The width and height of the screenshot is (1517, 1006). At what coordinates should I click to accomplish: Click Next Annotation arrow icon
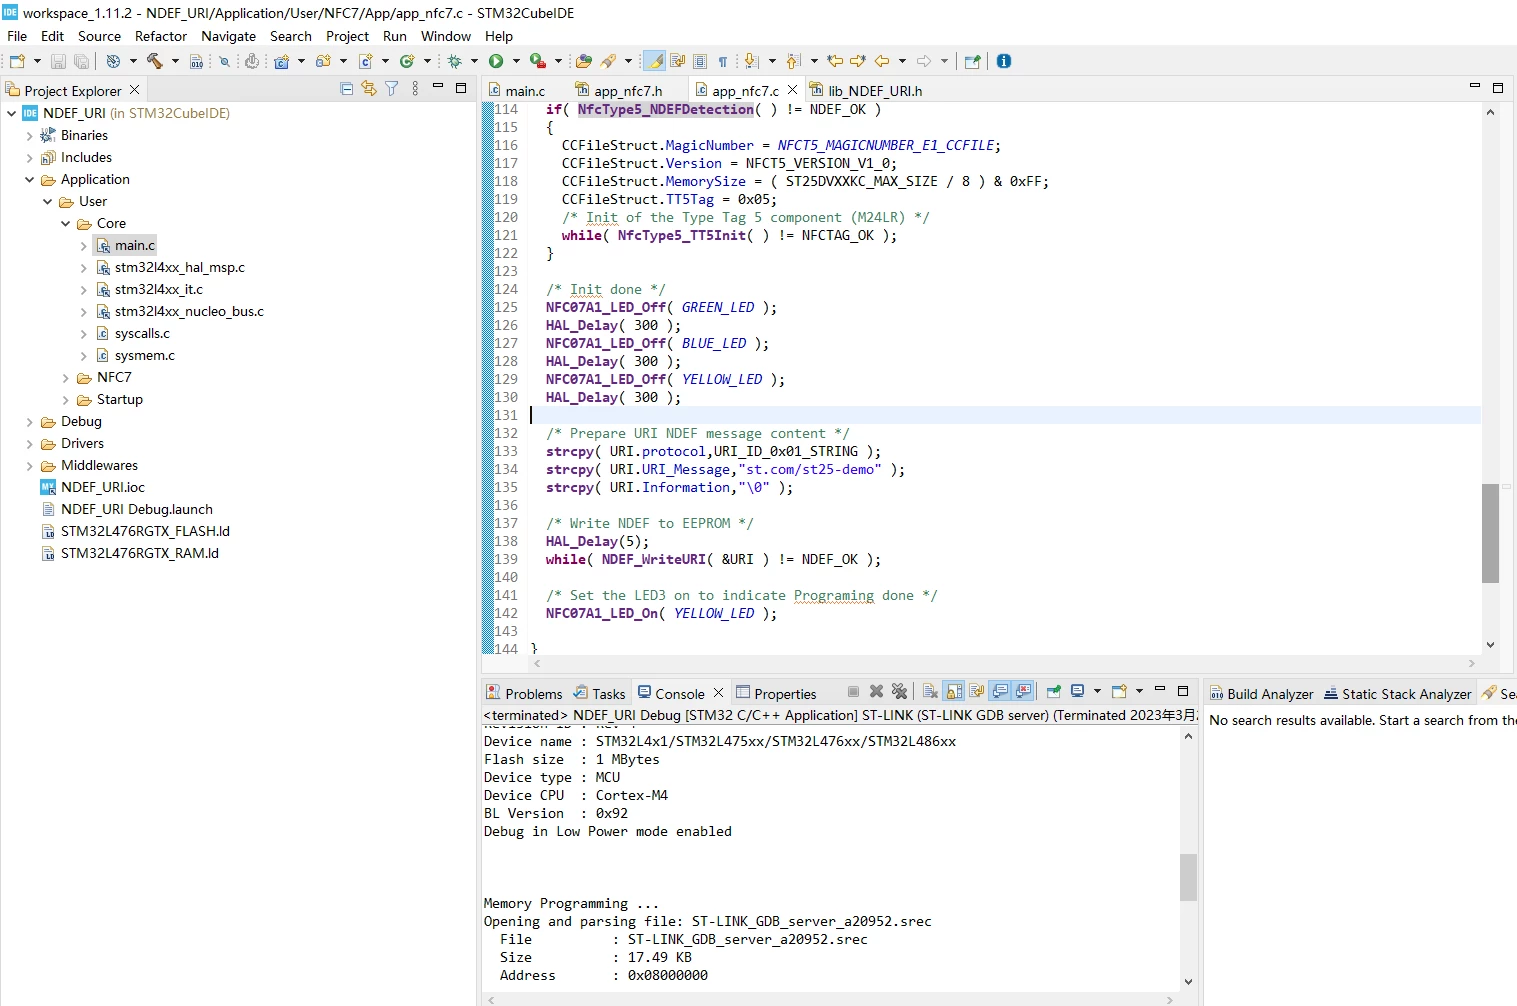(752, 61)
